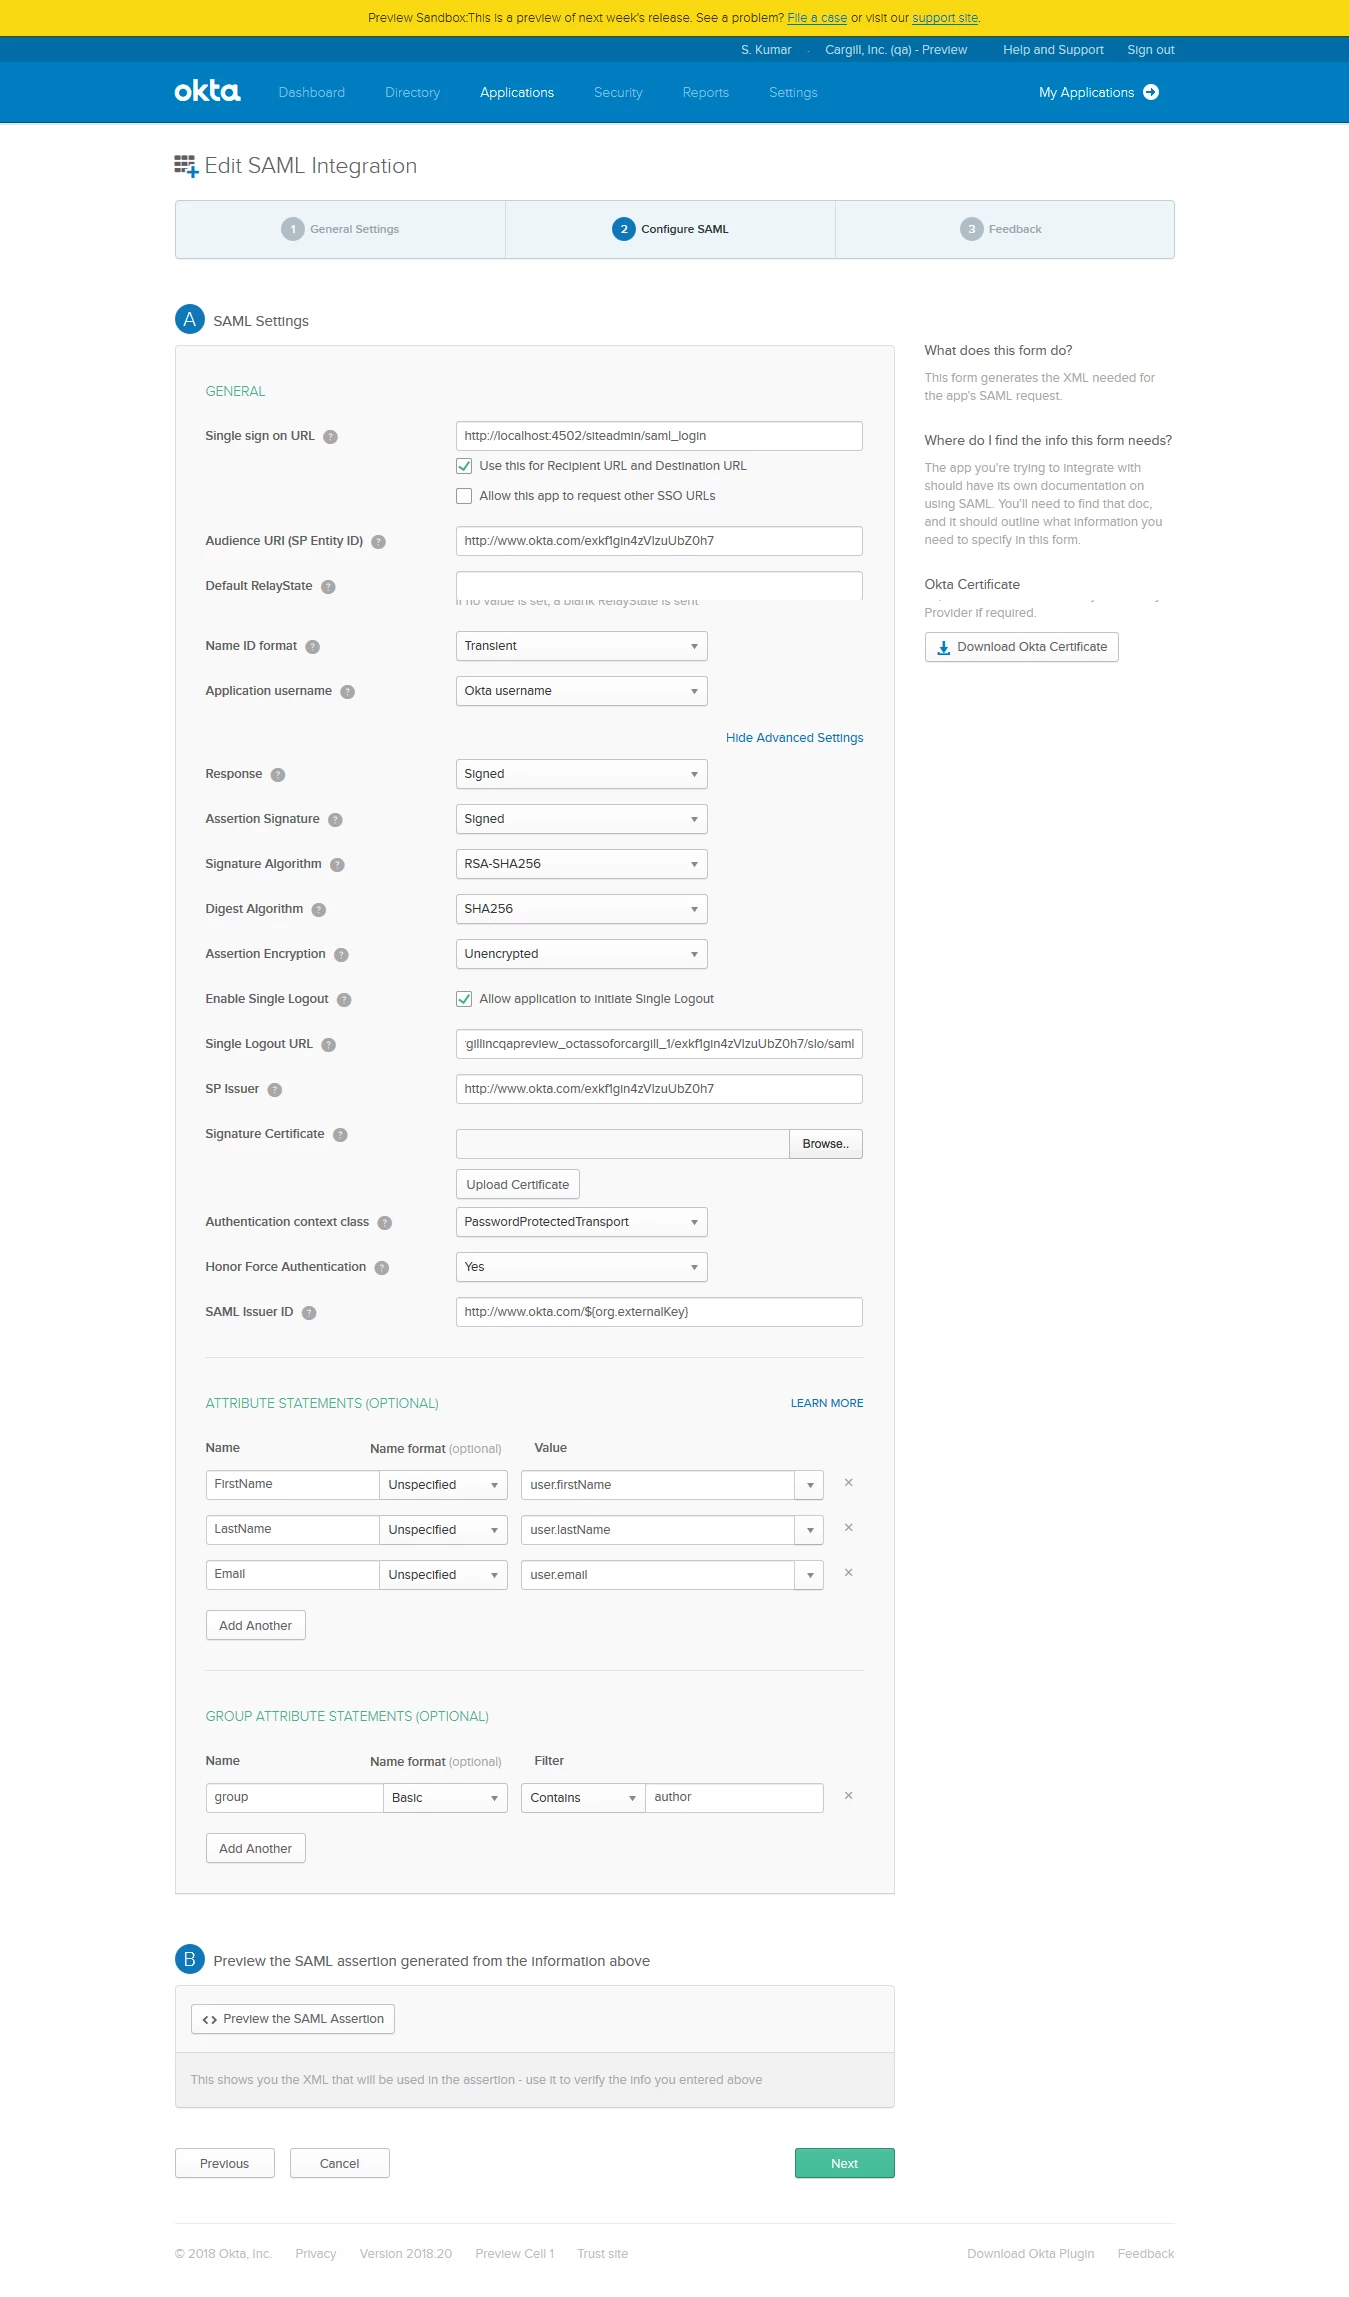Remove the FirstName attribute row
This screenshot has height=2297, width=1349.
(x=848, y=1483)
